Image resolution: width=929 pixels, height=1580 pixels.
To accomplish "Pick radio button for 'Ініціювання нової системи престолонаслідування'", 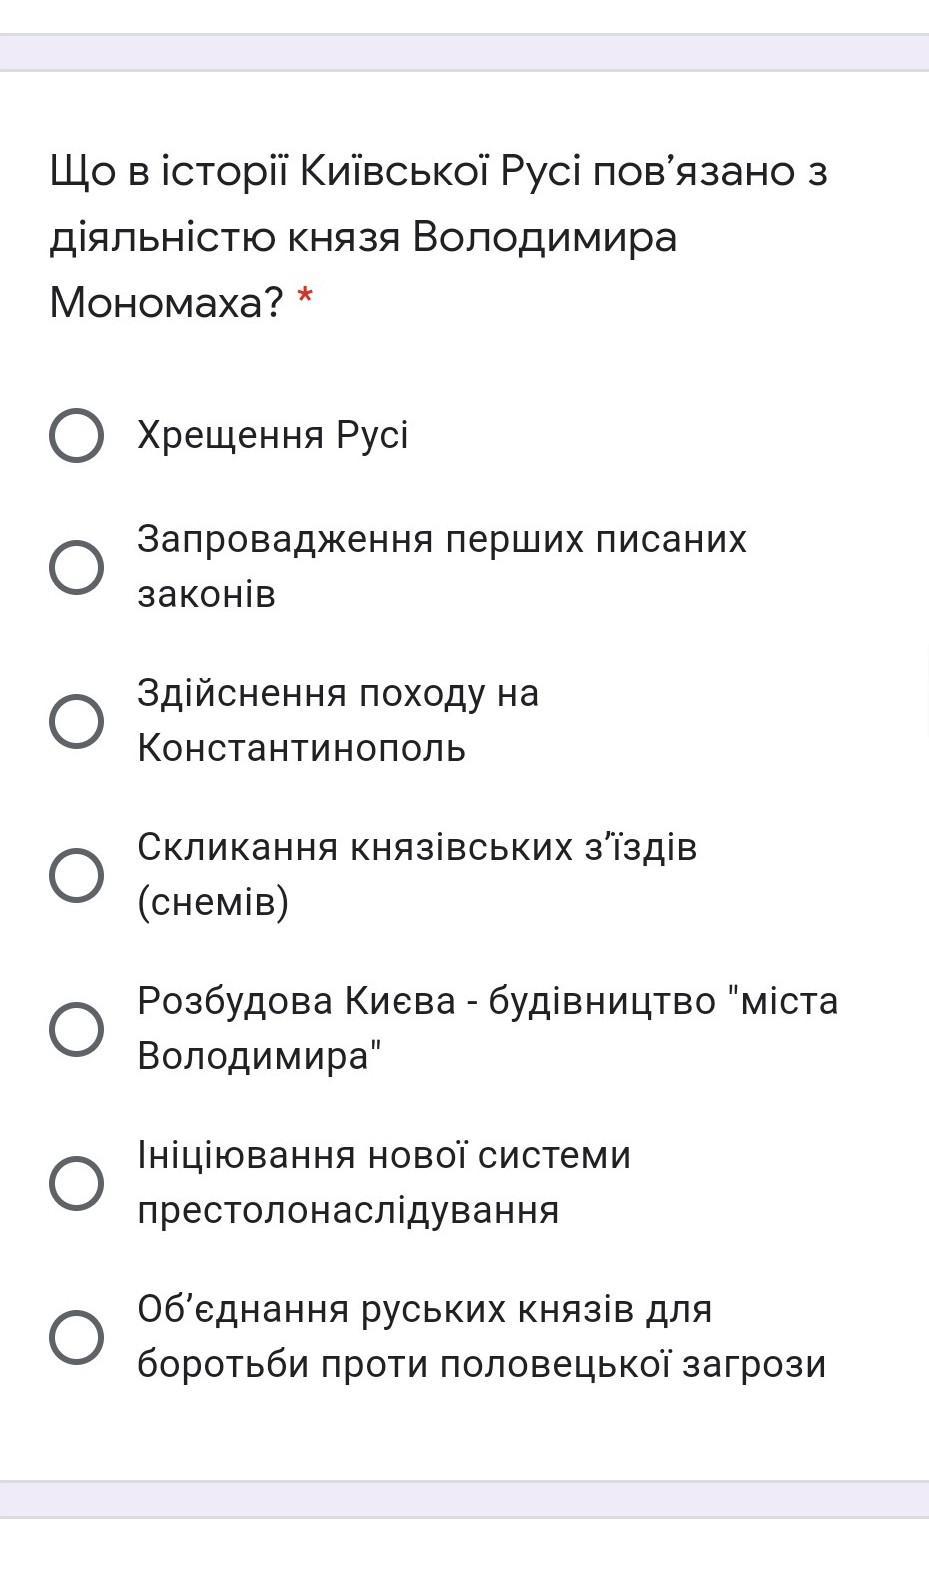I will coord(76,1183).
